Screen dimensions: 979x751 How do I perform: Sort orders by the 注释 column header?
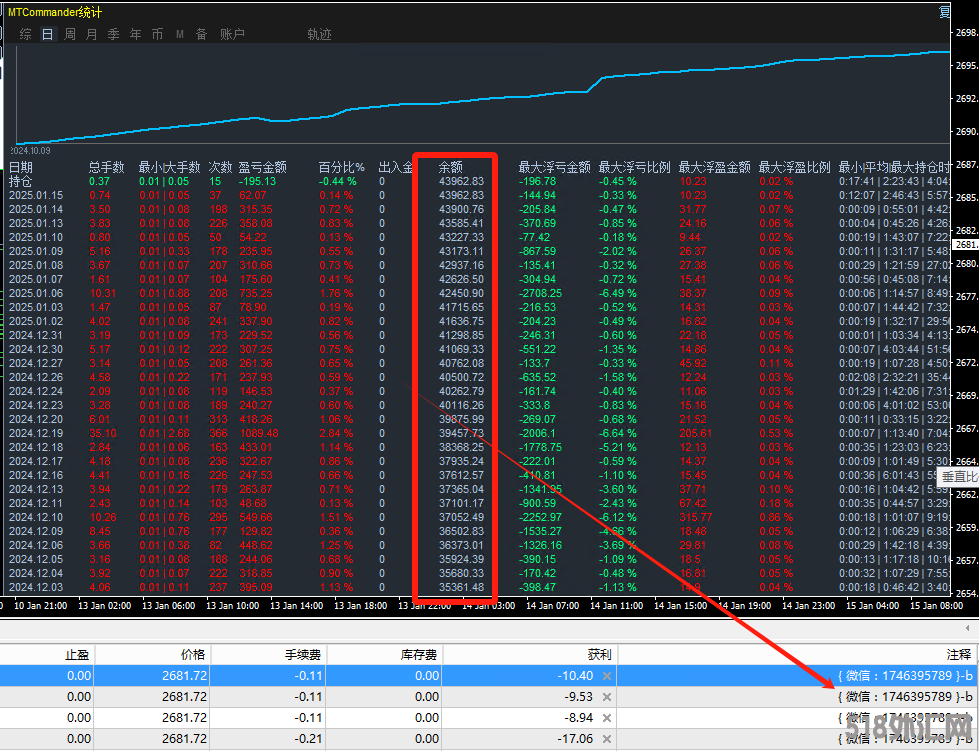pos(959,654)
